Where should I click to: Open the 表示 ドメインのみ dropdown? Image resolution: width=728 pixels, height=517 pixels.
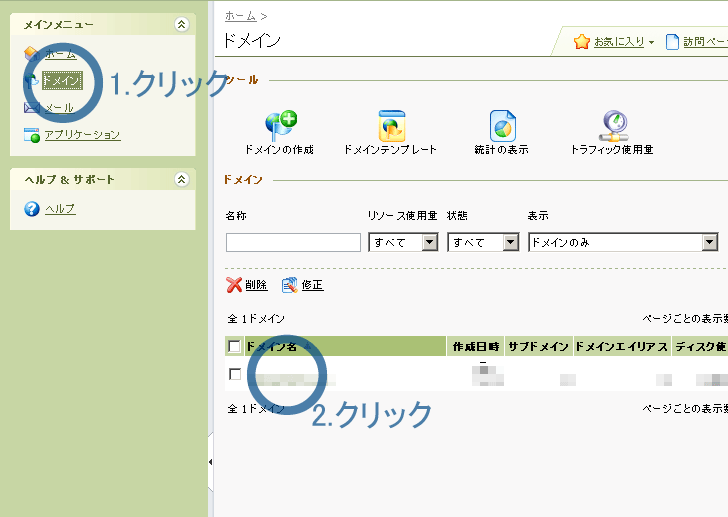tap(624, 242)
